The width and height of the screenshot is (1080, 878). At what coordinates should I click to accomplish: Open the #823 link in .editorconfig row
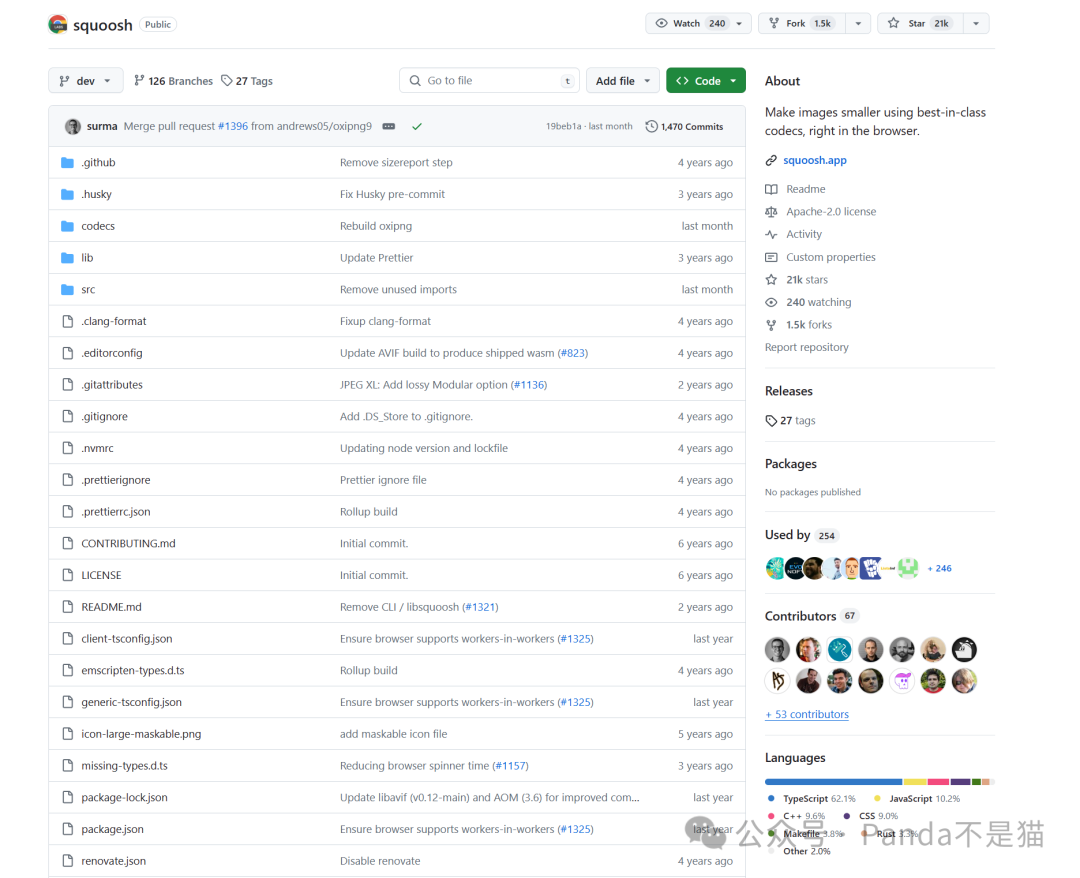573,353
